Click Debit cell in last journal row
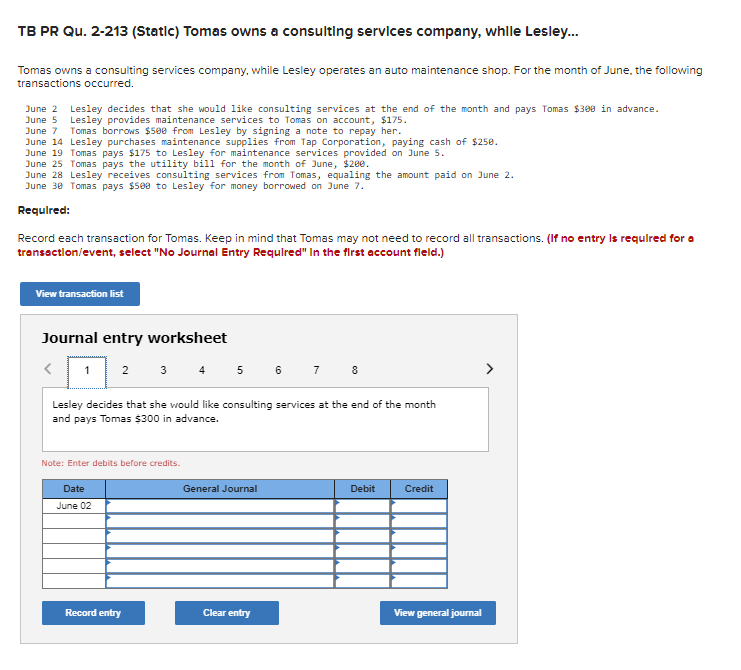Screen dimensions: 741x670 click(362, 581)
